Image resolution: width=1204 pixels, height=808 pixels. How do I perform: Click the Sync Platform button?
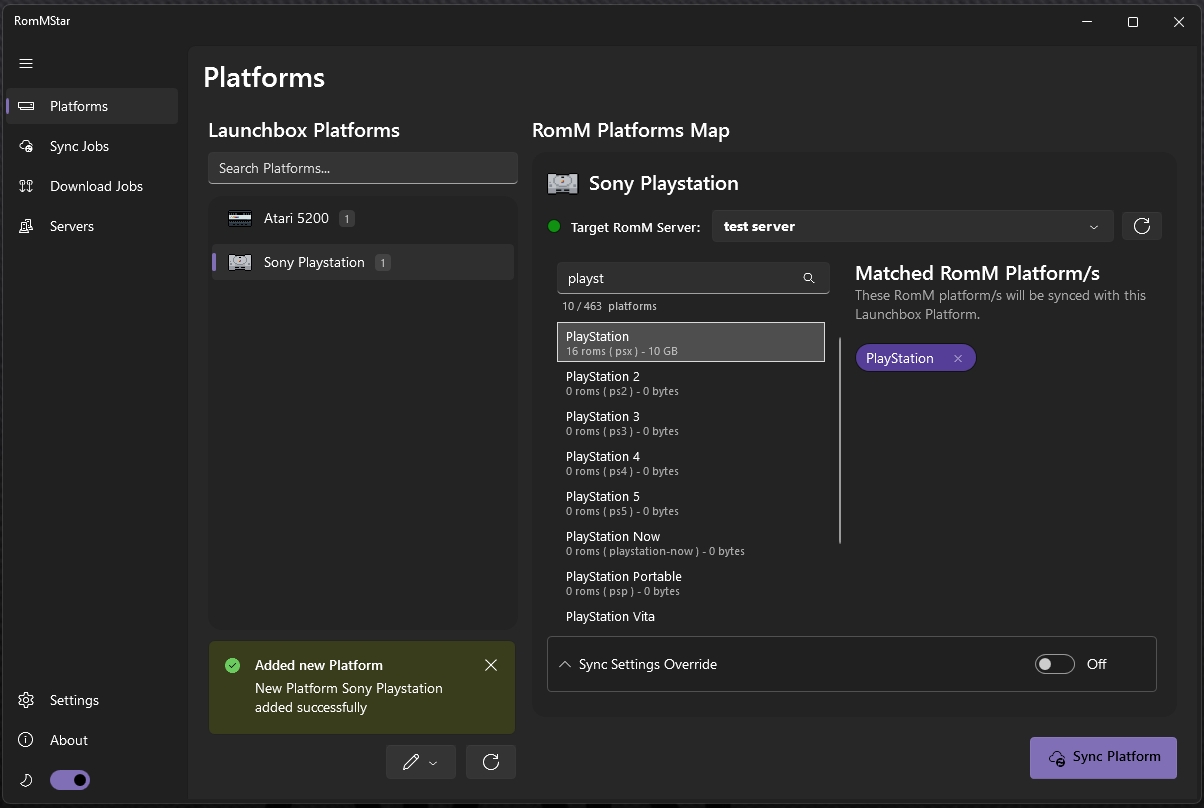(x=1103, y=757)
